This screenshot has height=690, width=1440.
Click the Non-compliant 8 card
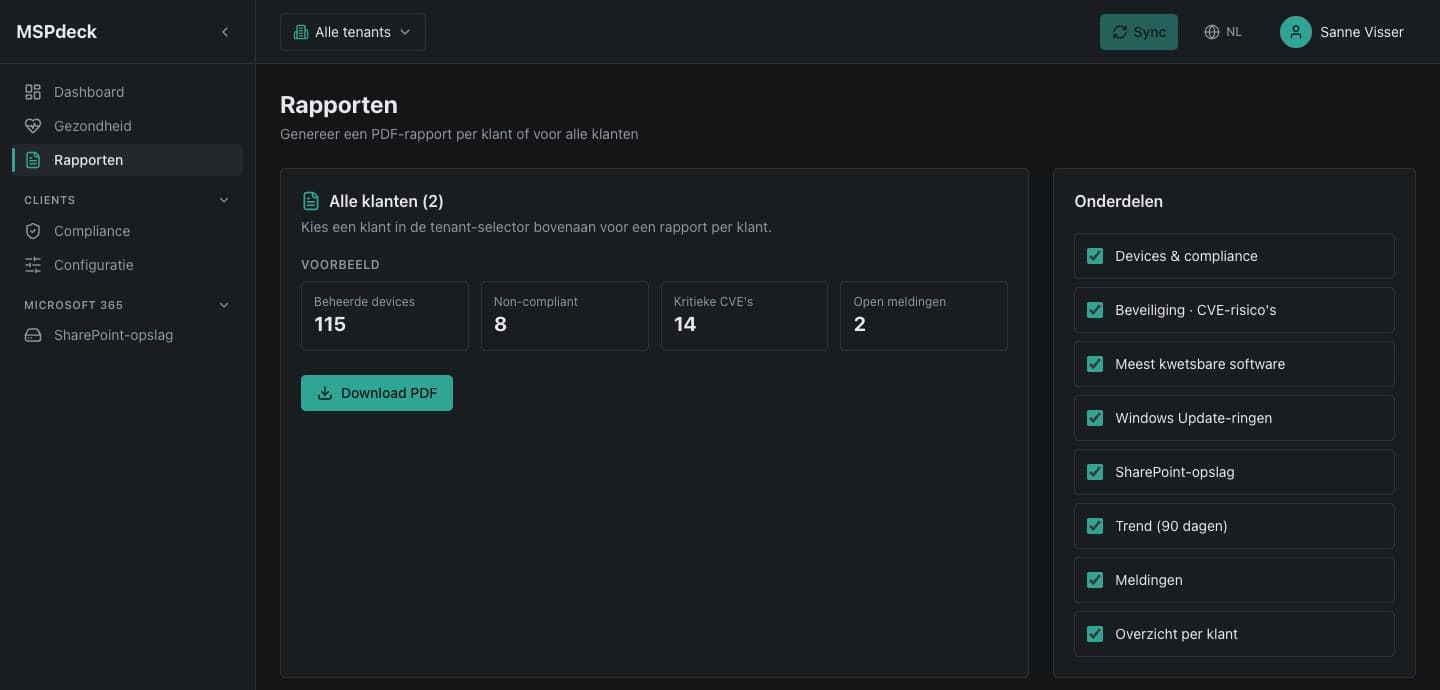coord(565,316)
